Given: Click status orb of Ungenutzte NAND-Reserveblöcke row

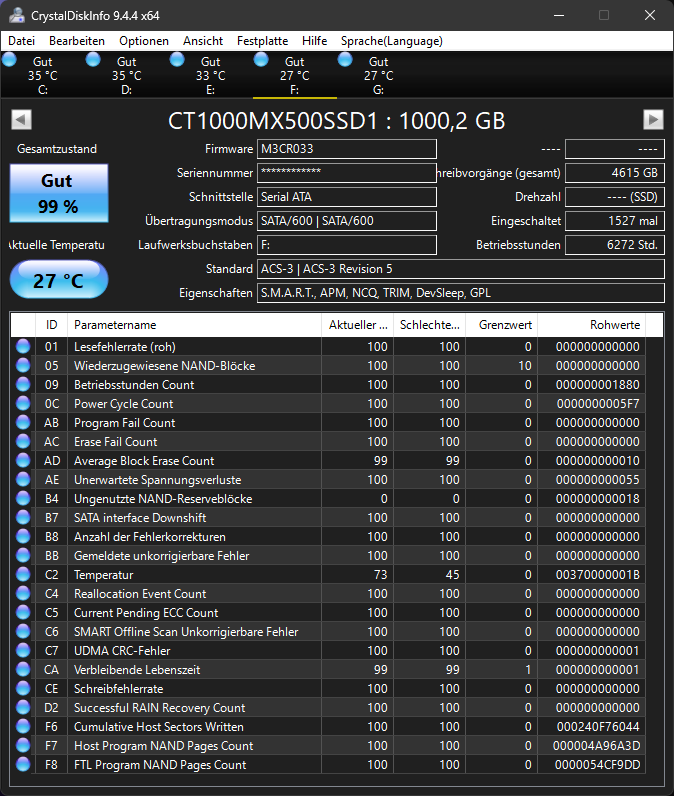Looking at the screenshot, I should coord(23,499).
